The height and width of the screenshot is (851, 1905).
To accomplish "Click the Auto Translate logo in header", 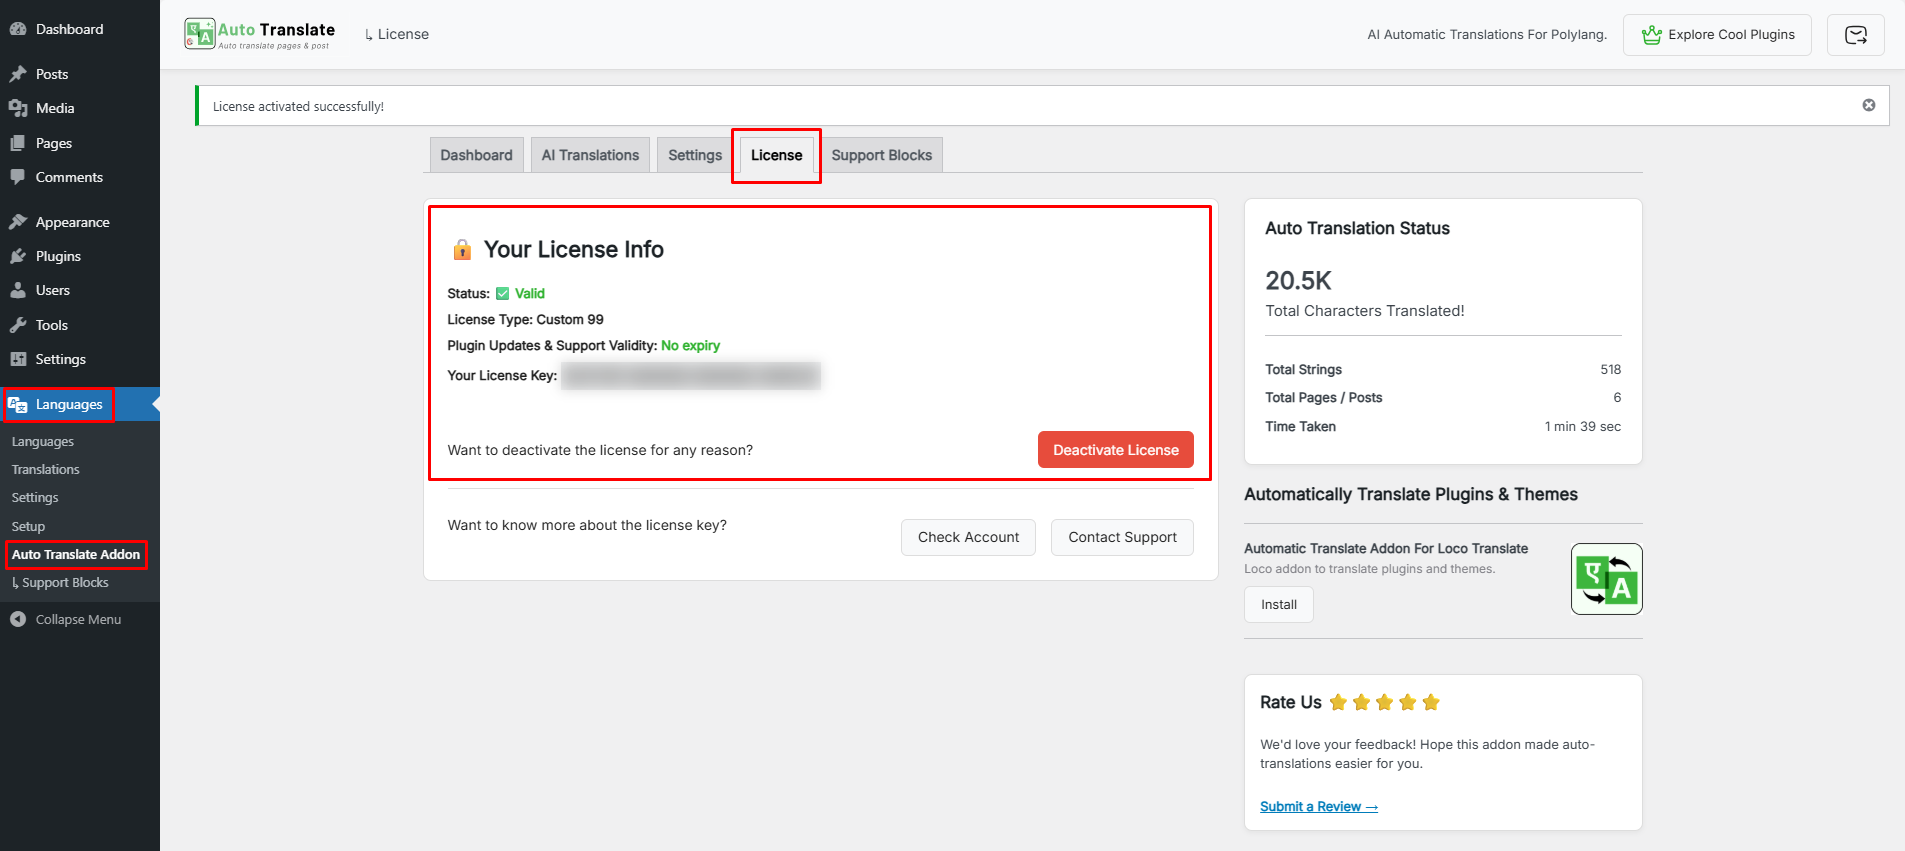I will tap(260, 34).
